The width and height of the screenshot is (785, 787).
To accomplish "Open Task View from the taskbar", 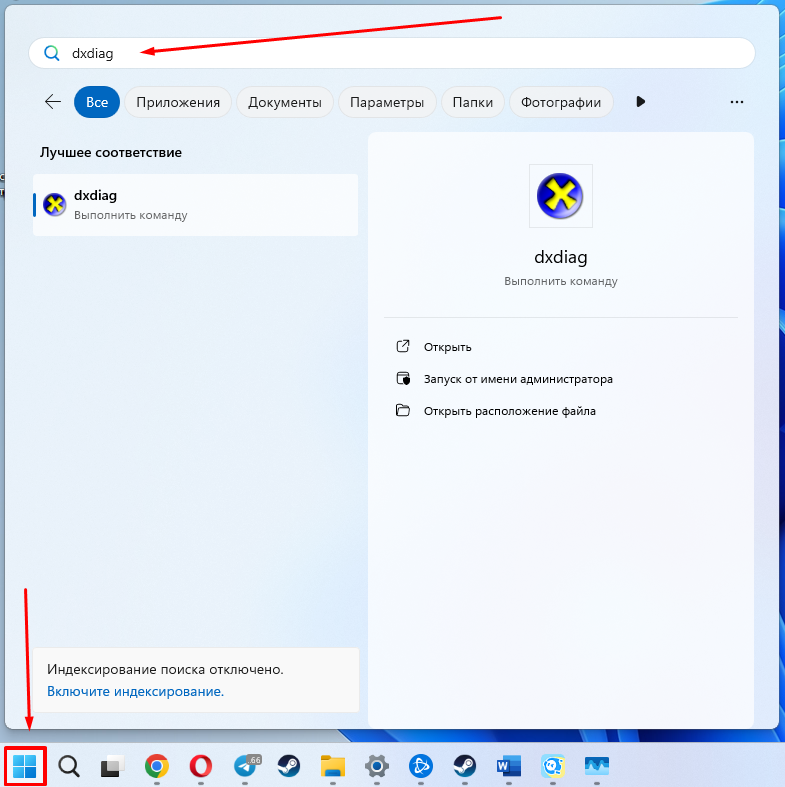I will pos(112,766).
